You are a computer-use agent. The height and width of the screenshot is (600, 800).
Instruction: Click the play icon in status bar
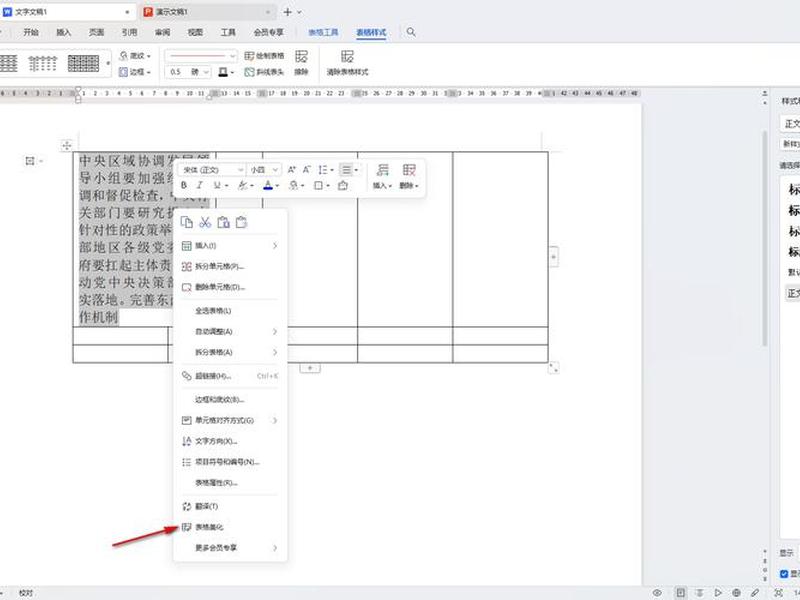[x=718, y=592]
